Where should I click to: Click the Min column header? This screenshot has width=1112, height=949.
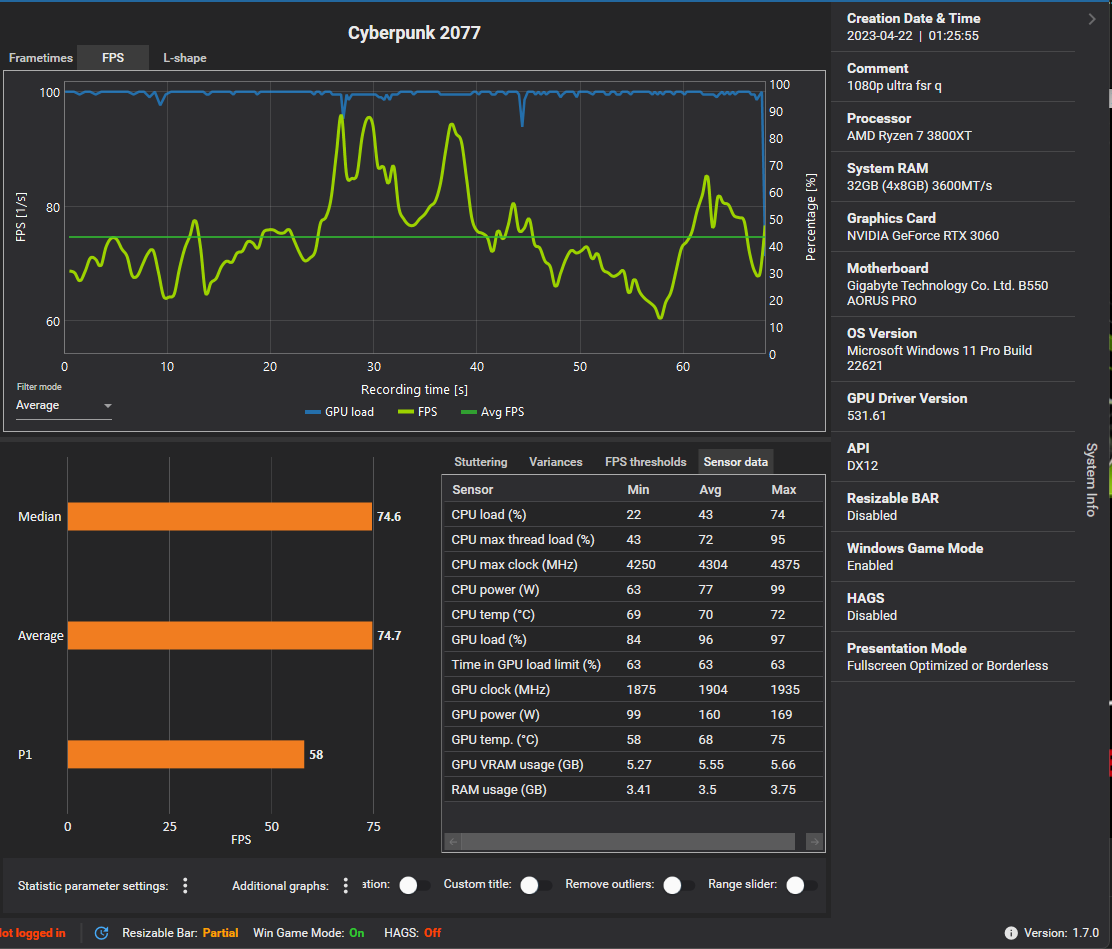638,489
